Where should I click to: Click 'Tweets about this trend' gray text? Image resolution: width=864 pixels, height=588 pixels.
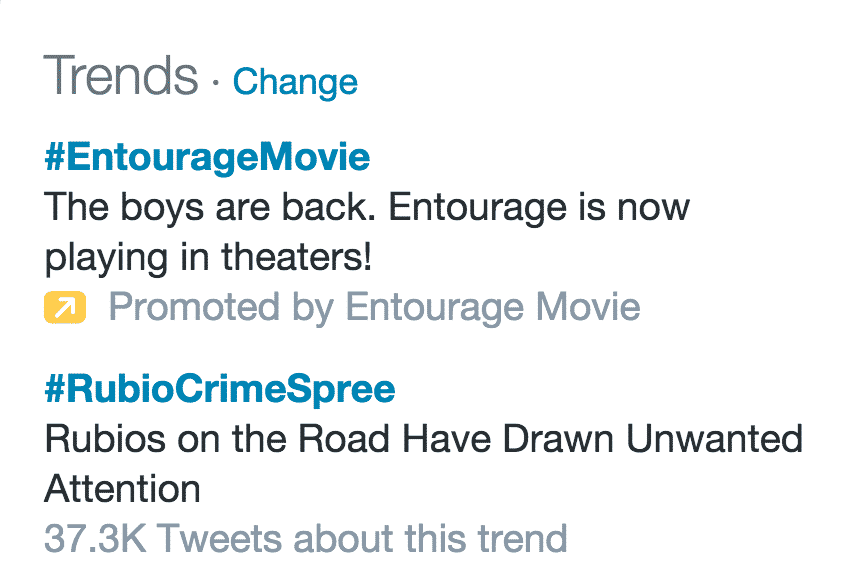(x=363, y=538)
